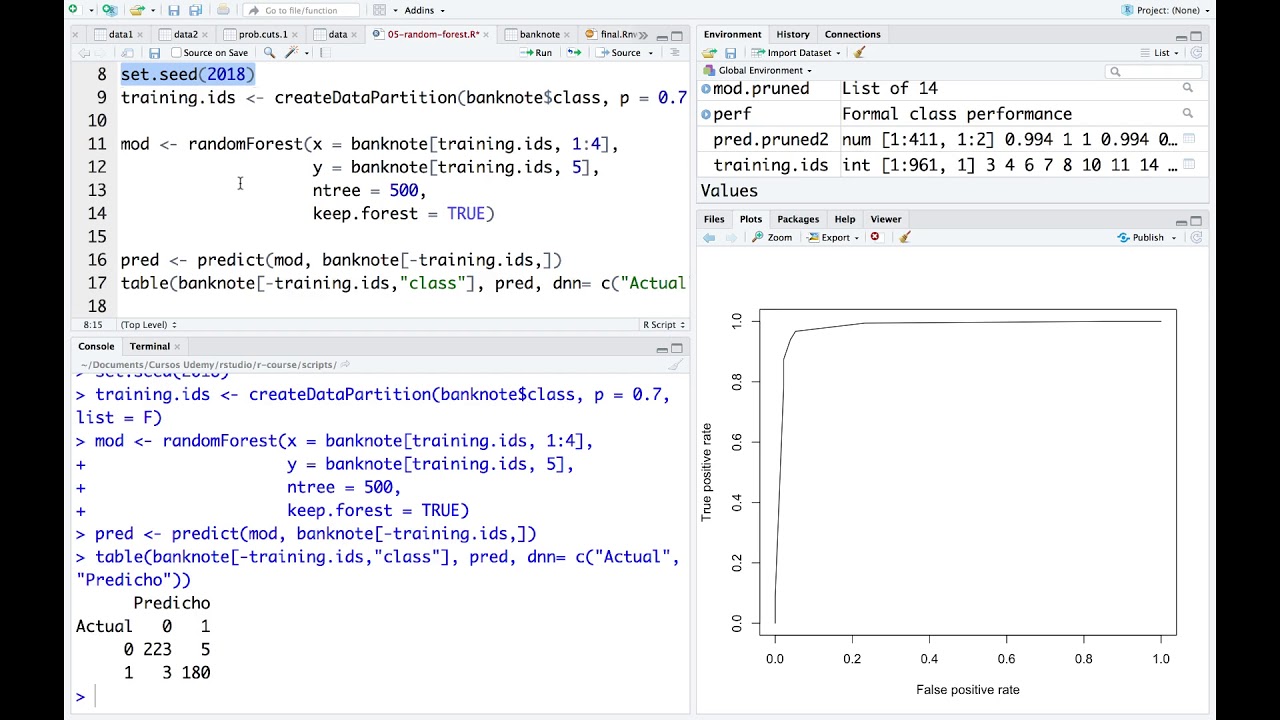Clear all plots with the broom icon
Image resolution: width=1280 pixels, height=720 pixels.
904,237
